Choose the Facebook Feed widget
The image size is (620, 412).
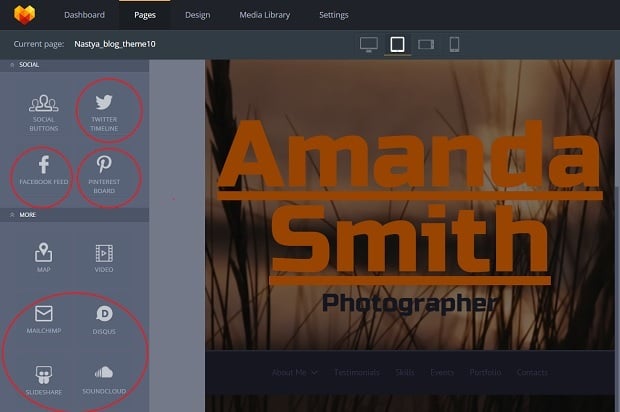point(43,172)
